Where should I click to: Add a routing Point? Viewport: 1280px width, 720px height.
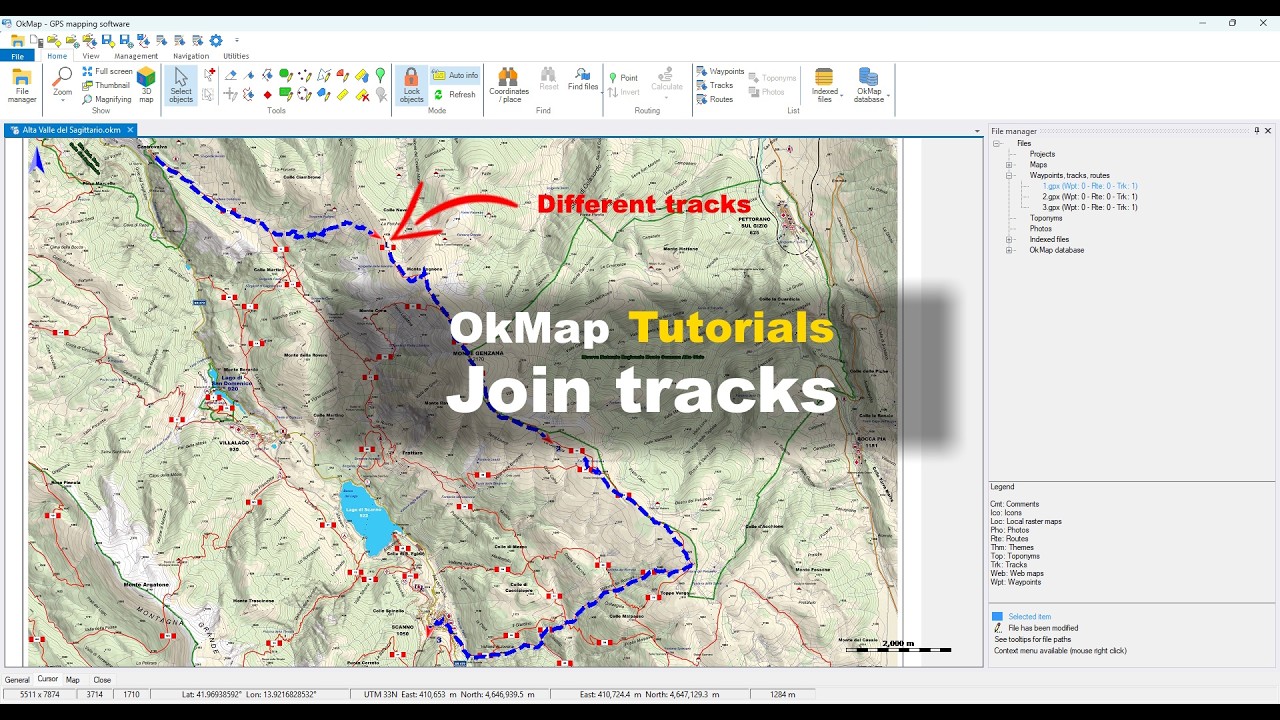click(x=623, y=78)
